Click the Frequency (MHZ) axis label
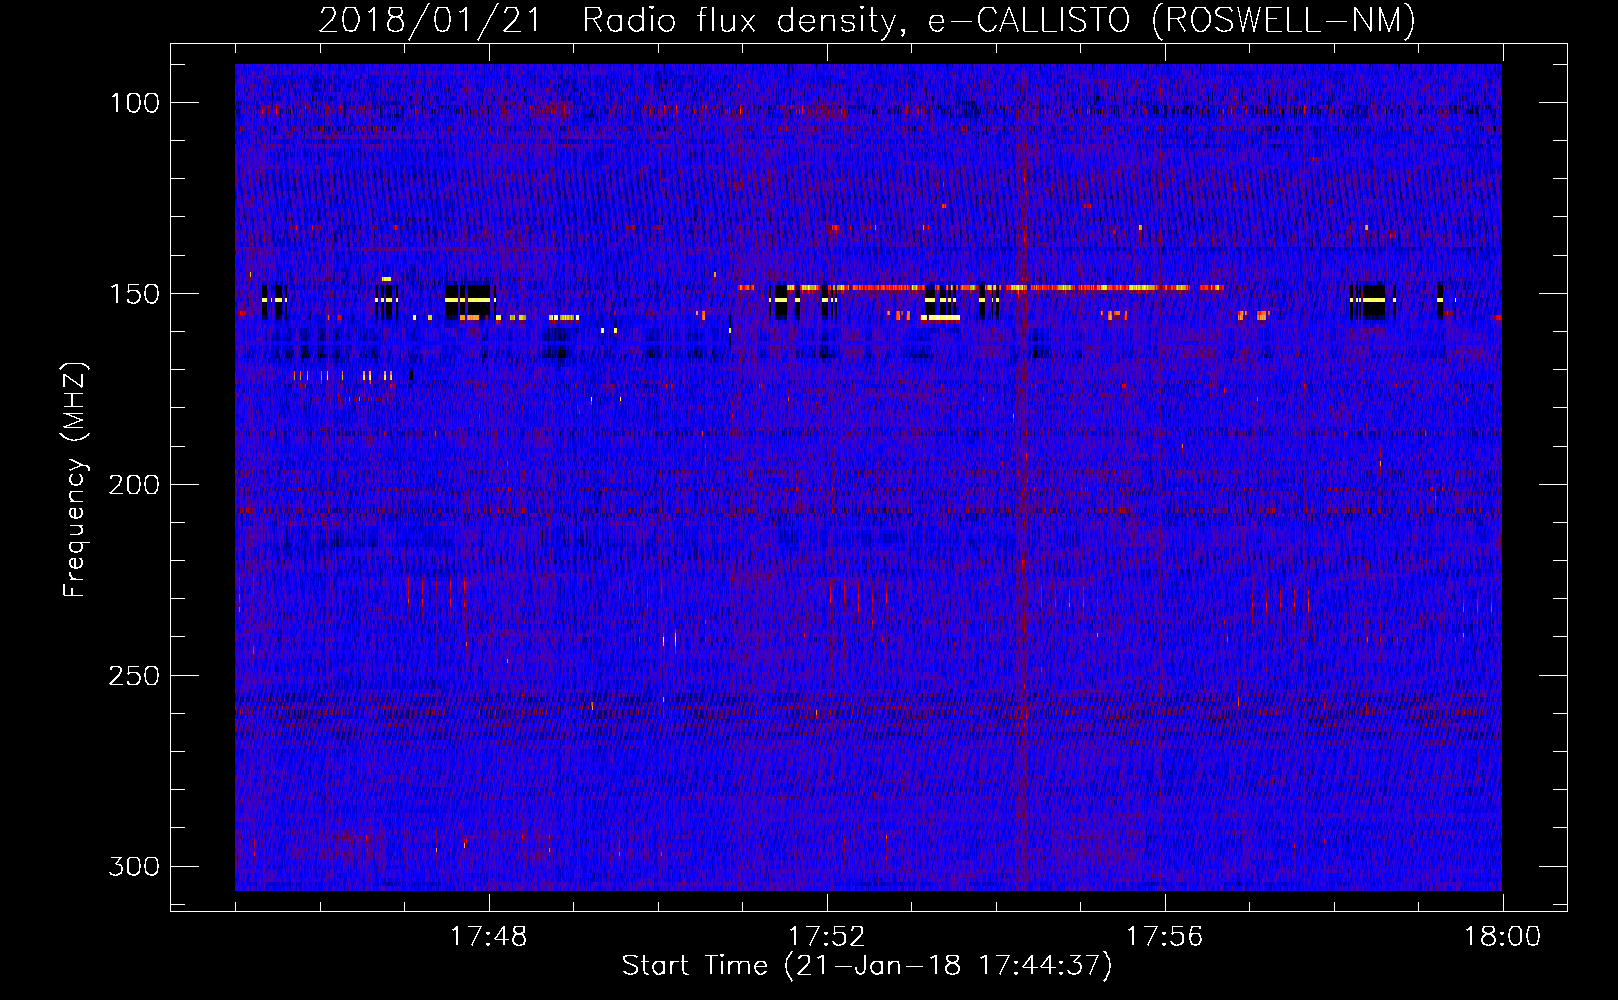 75,479
